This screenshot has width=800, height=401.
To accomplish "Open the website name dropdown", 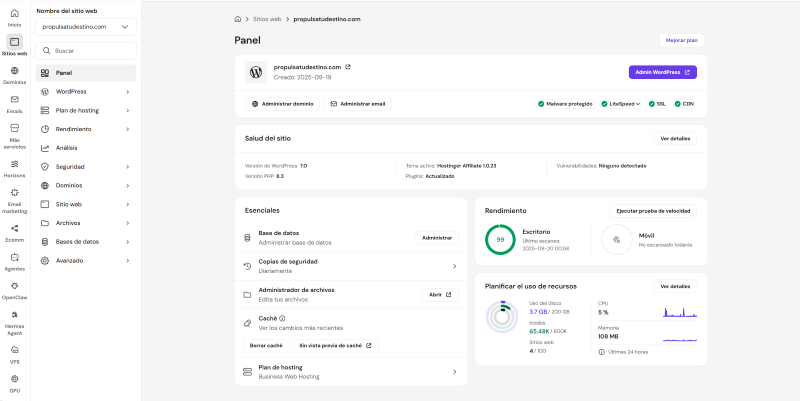I will pos(86,27).
